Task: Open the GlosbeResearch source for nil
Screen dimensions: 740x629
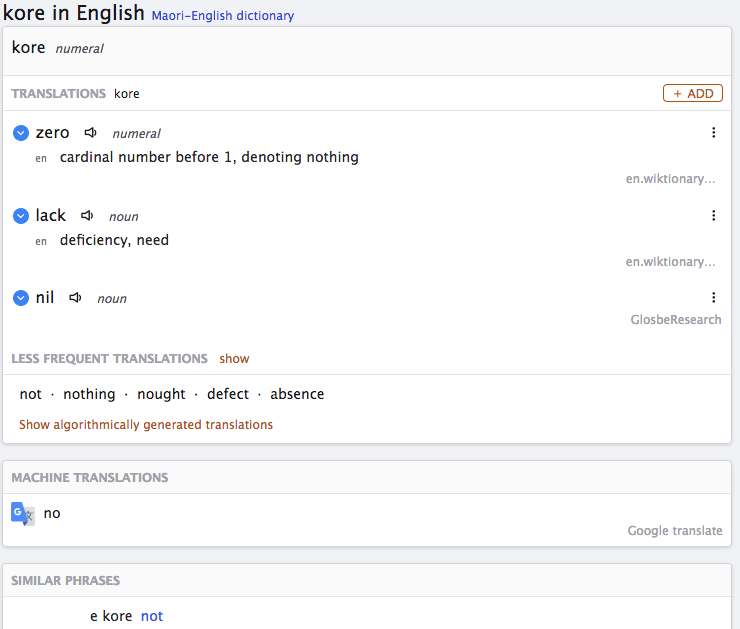Action: click(x=676, y=320)
